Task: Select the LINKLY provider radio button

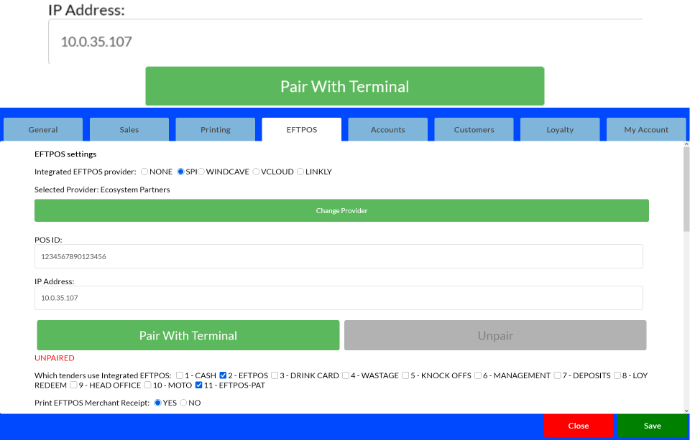Action: (300, 172)
